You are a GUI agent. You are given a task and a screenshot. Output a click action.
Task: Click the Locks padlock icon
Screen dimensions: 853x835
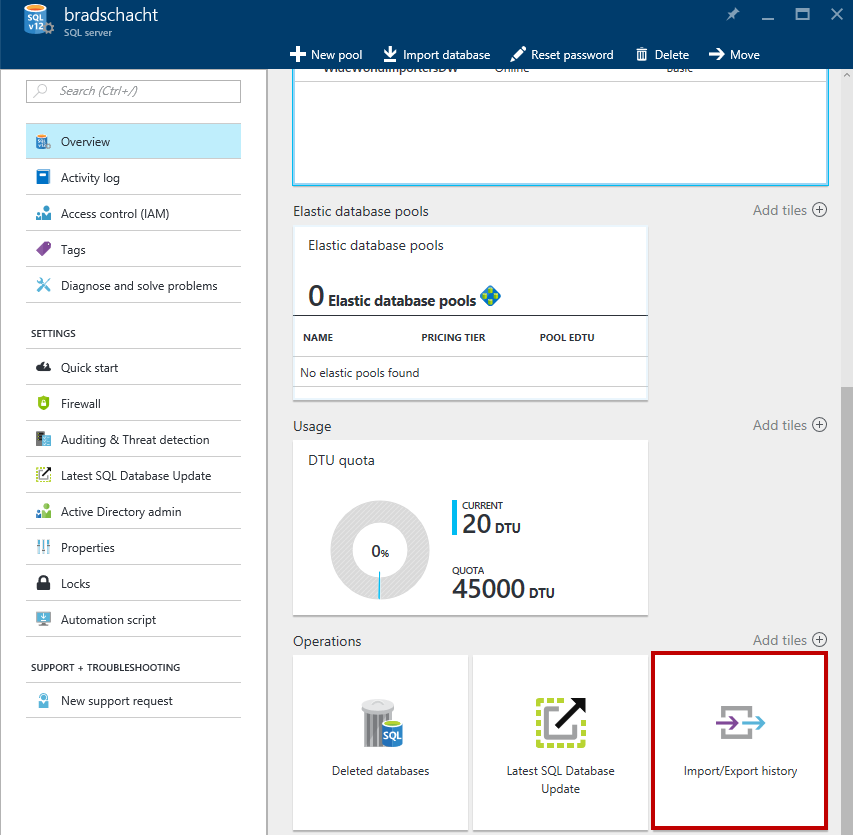[43, 583]
